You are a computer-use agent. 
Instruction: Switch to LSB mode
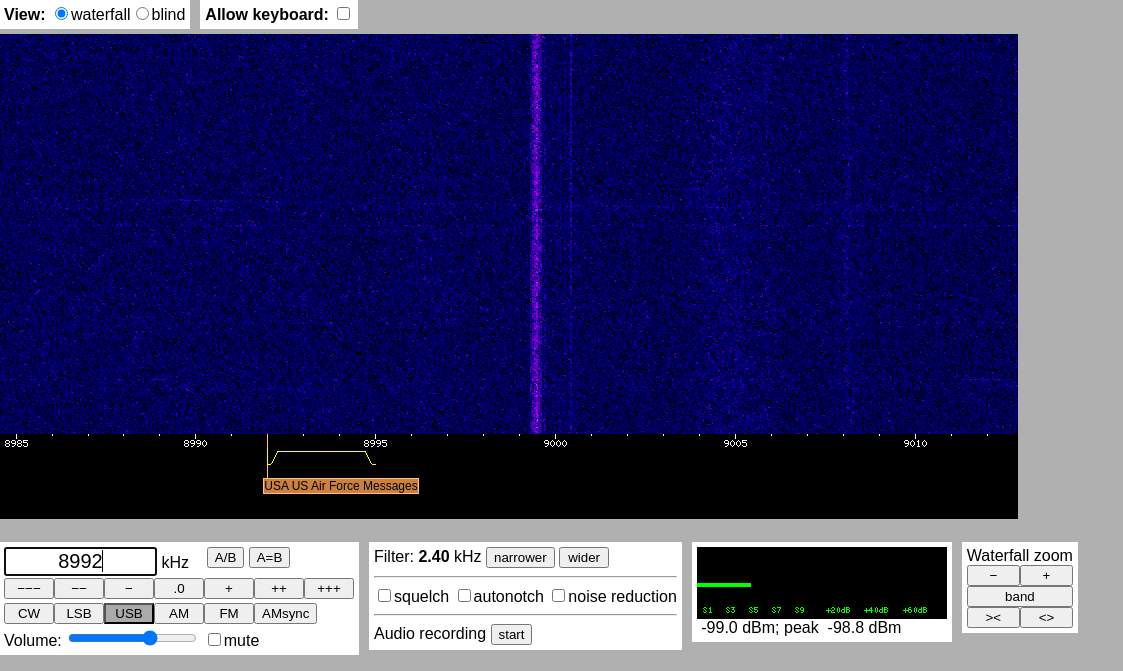click(79, 614)
